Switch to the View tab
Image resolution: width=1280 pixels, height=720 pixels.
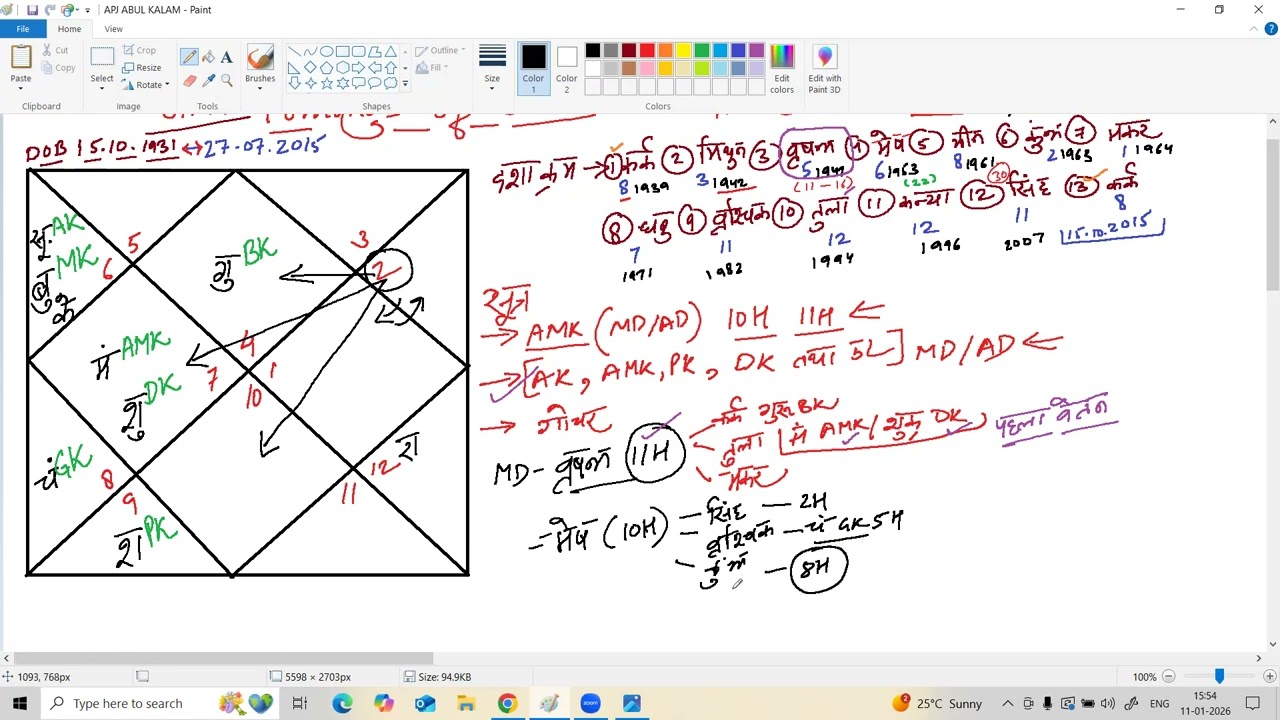(x=113, y=29)
